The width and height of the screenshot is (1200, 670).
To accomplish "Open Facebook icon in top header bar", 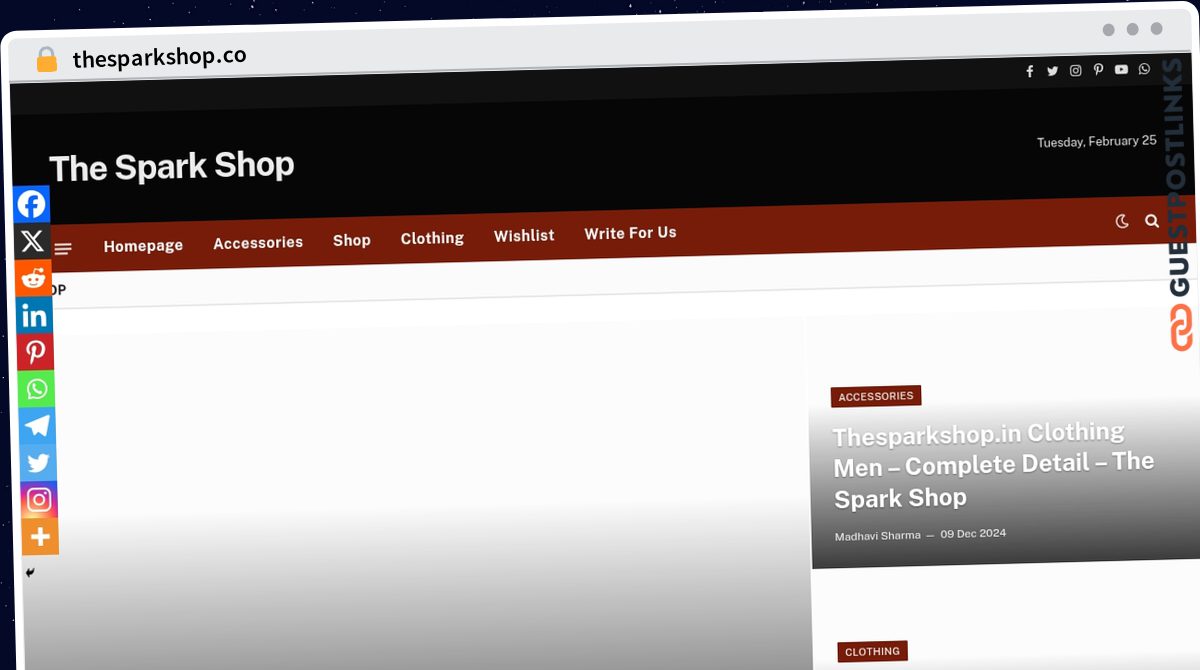I will [x=1030, y=71].
